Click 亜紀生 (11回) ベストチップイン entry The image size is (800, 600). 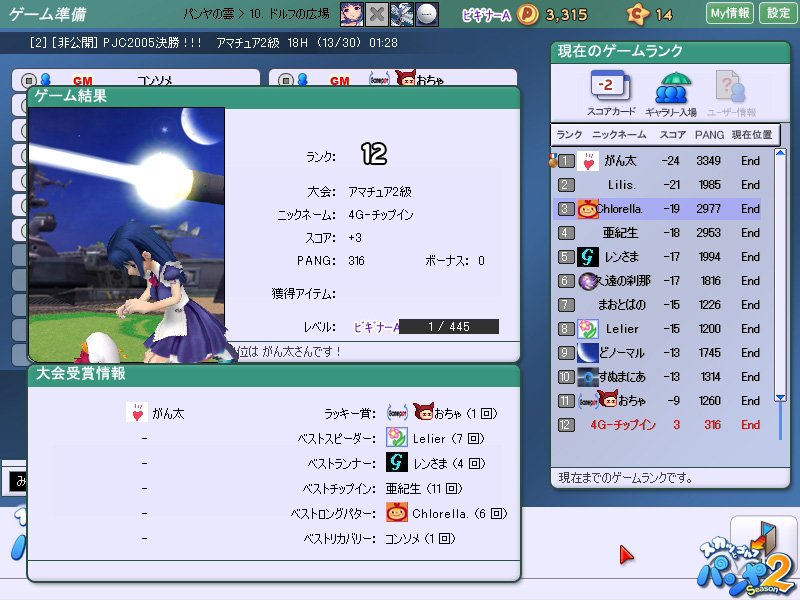[x=423, y=488]
